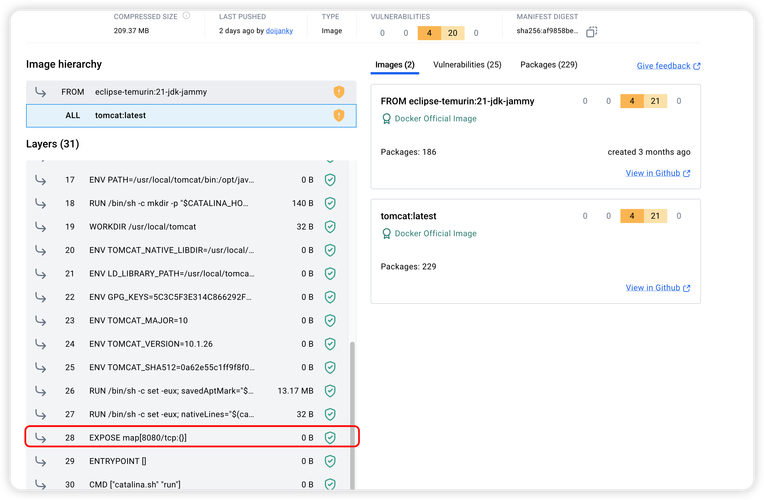Copy the manifest digest sha256 value
Screen dimensions: 764x500
pyautogui.click(x=591, y=32)
